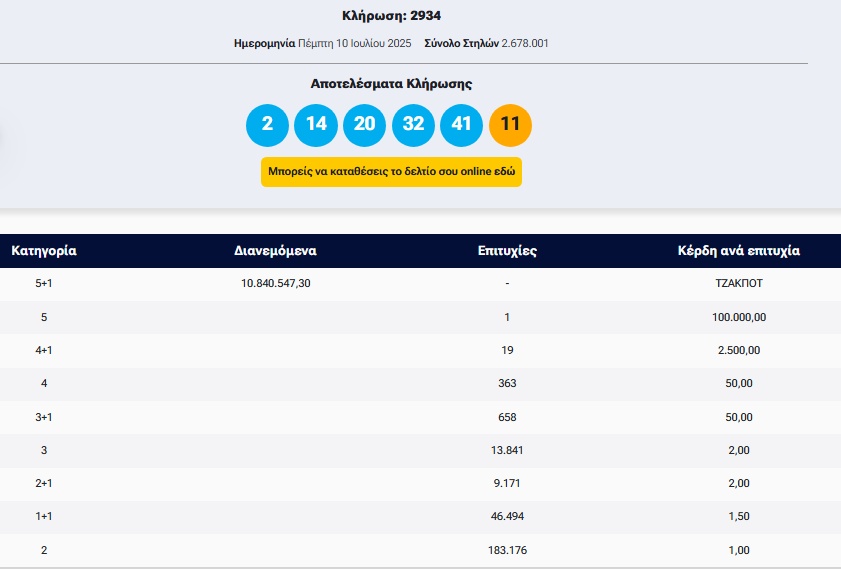Image resolution: width=841 pixels, height=569 pixels.
Task: Click the Σύνολο Στηλών 2.678.001 text
Action: tap(486, 43)
